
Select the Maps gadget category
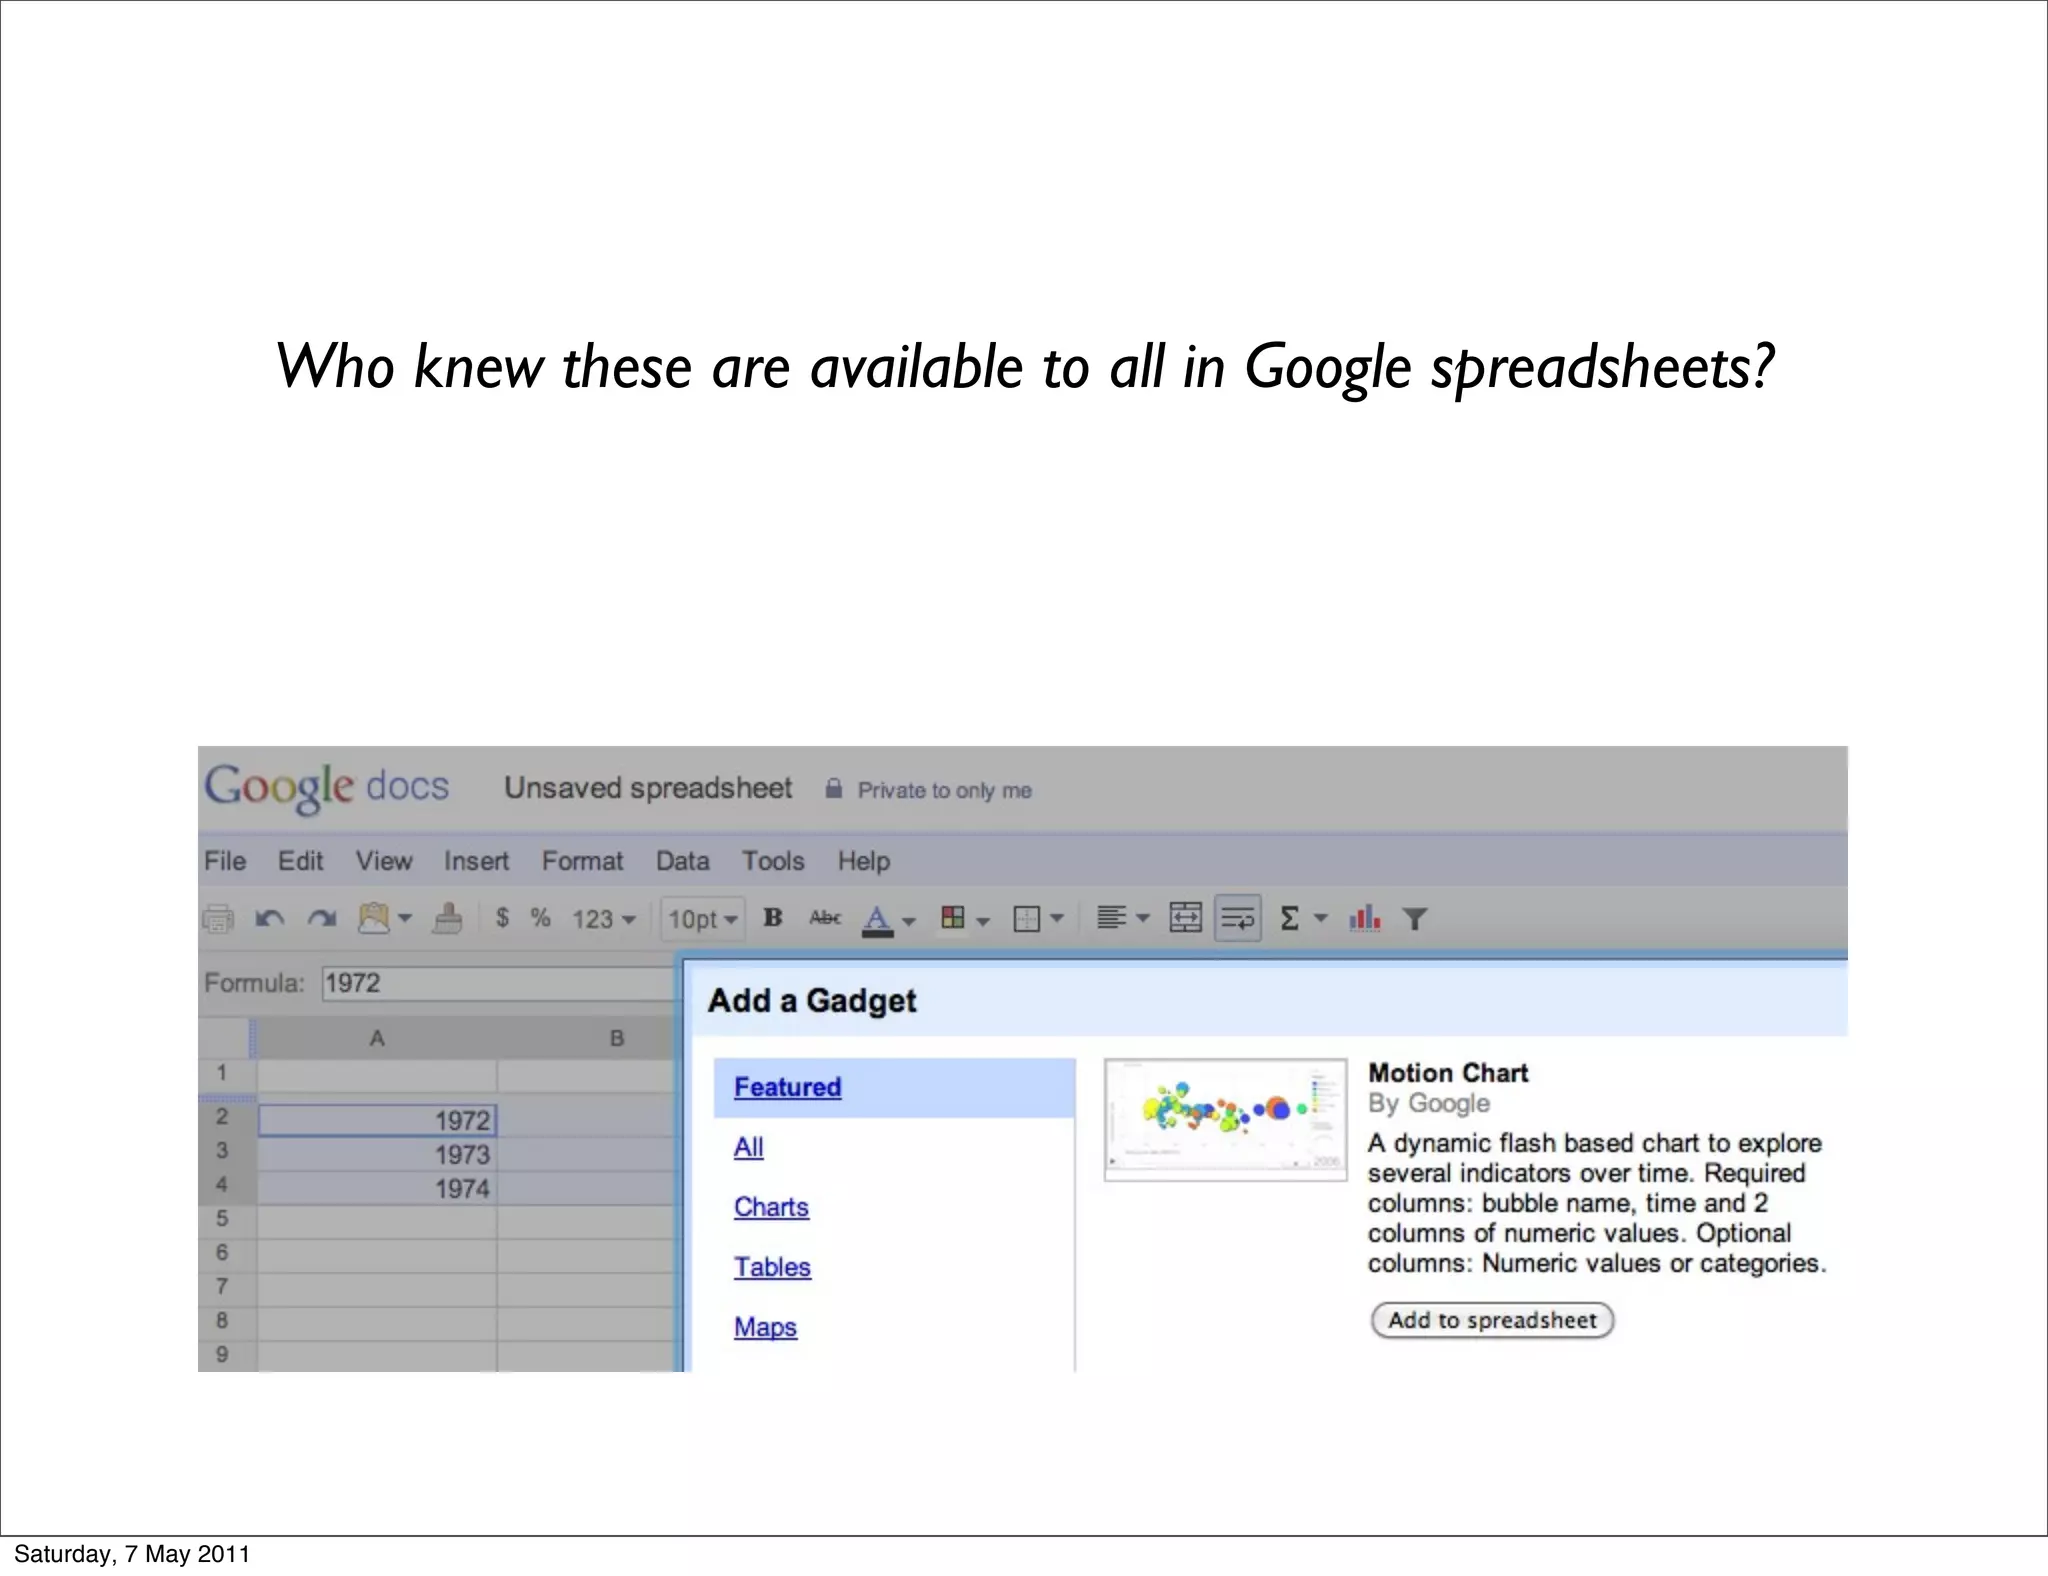[x=765, y=1327]
